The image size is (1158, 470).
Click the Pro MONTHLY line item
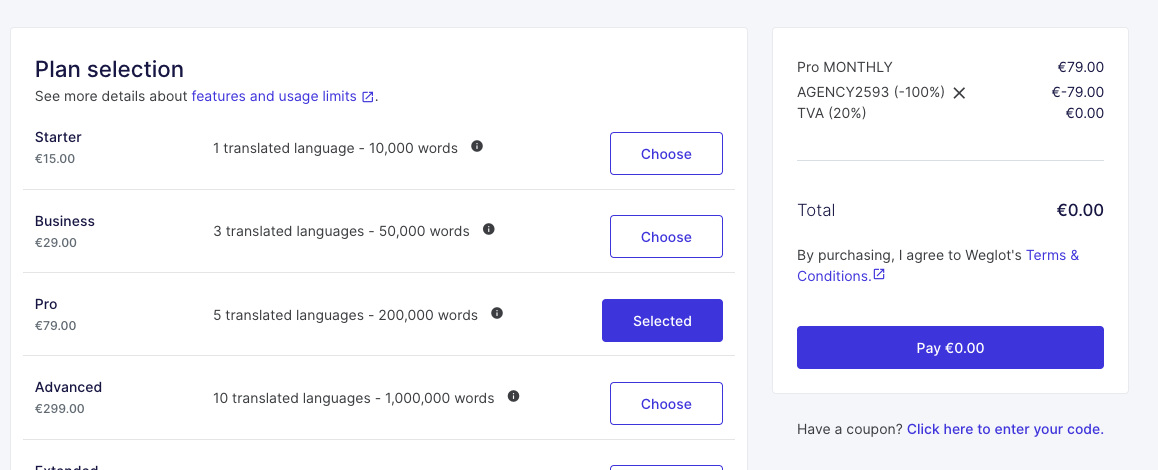pos(844,67)
